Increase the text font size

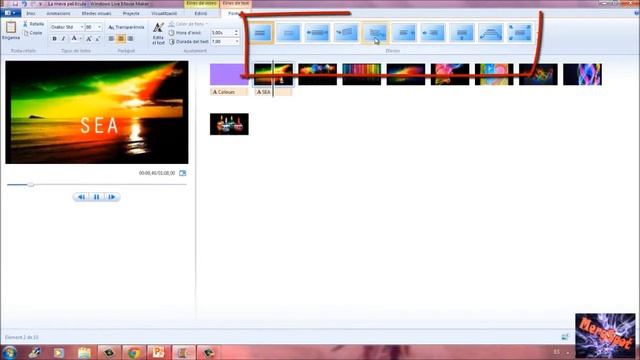89,39
